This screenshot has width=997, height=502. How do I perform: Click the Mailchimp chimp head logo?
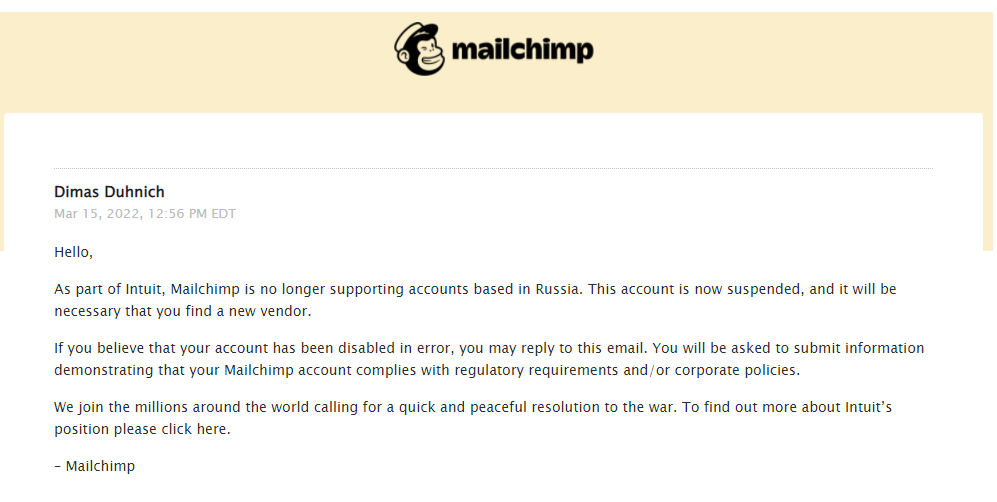(x=420, y=49)
